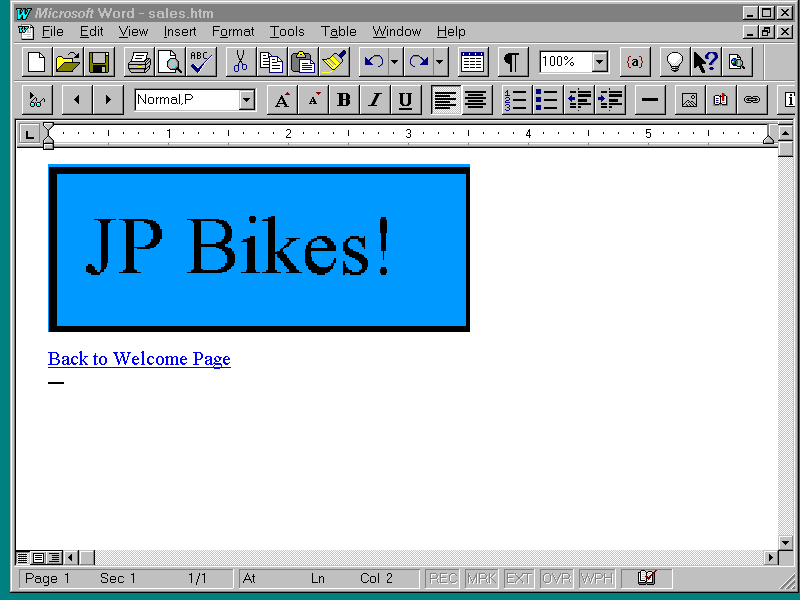The height and width of the screenshot is (600, 800).
Task: Insert a hyperlink with the chain-link icon
Action: click(751, 100)
